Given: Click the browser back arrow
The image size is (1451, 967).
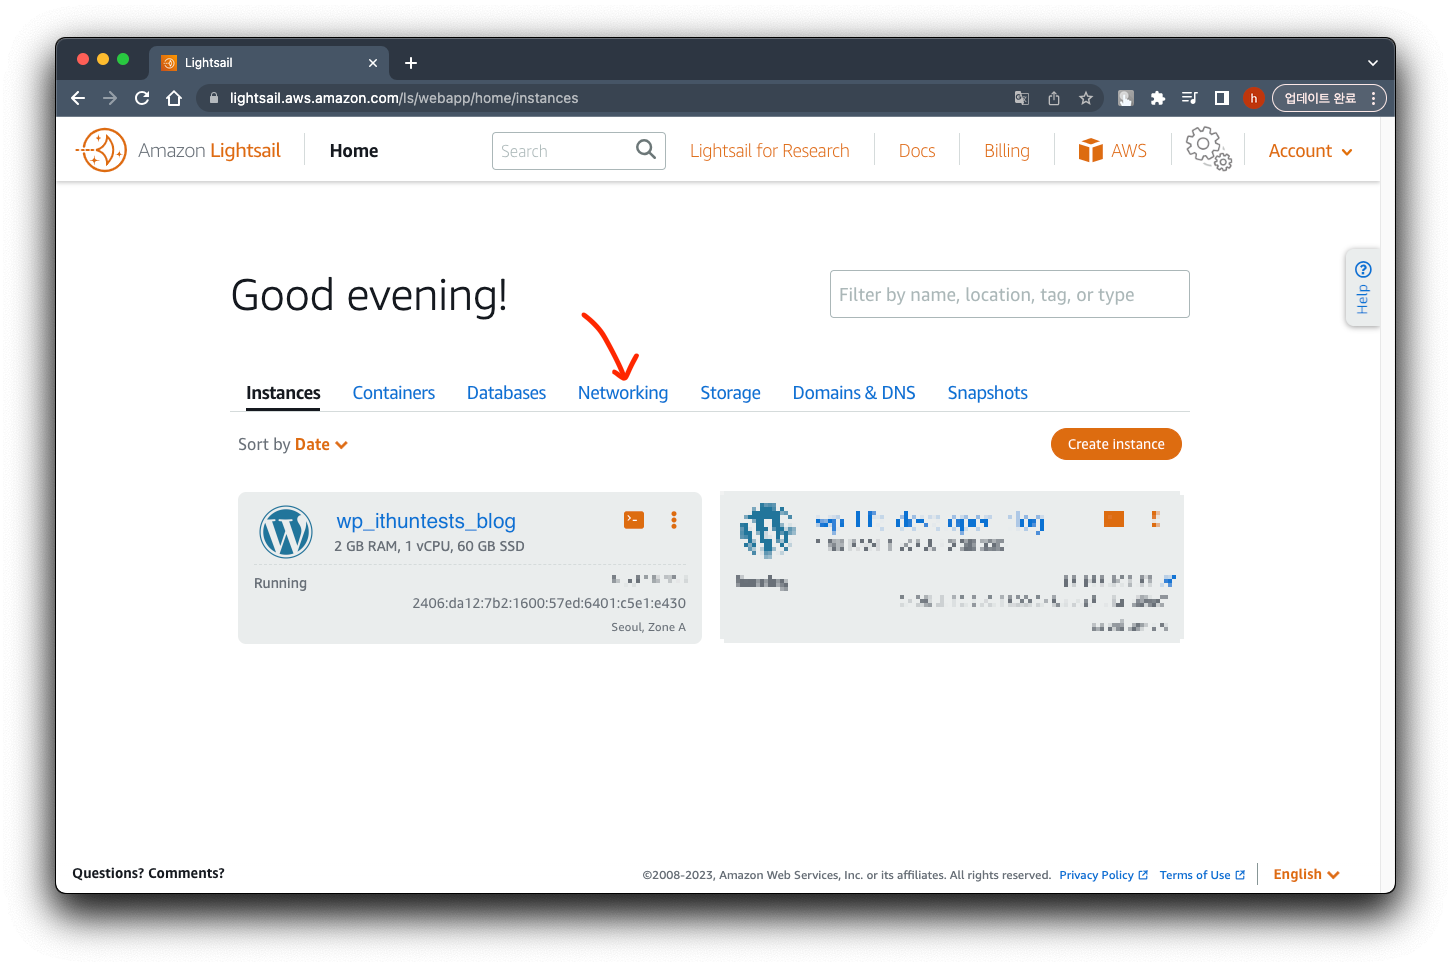Looking at the screenshot, I should tap(78, 98).
